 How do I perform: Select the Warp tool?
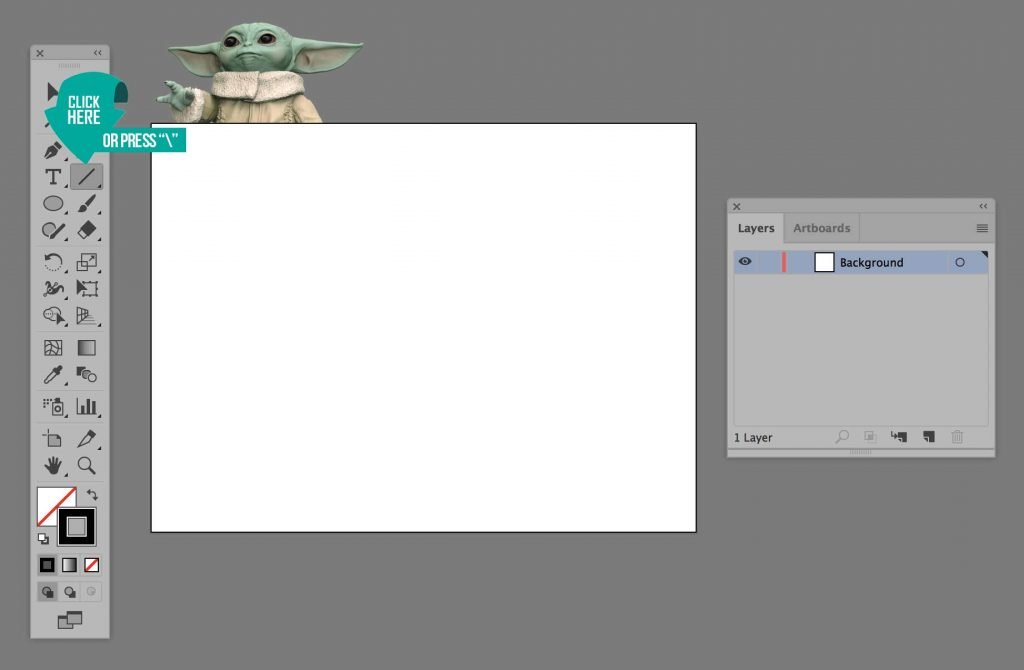tap(53, 289)
